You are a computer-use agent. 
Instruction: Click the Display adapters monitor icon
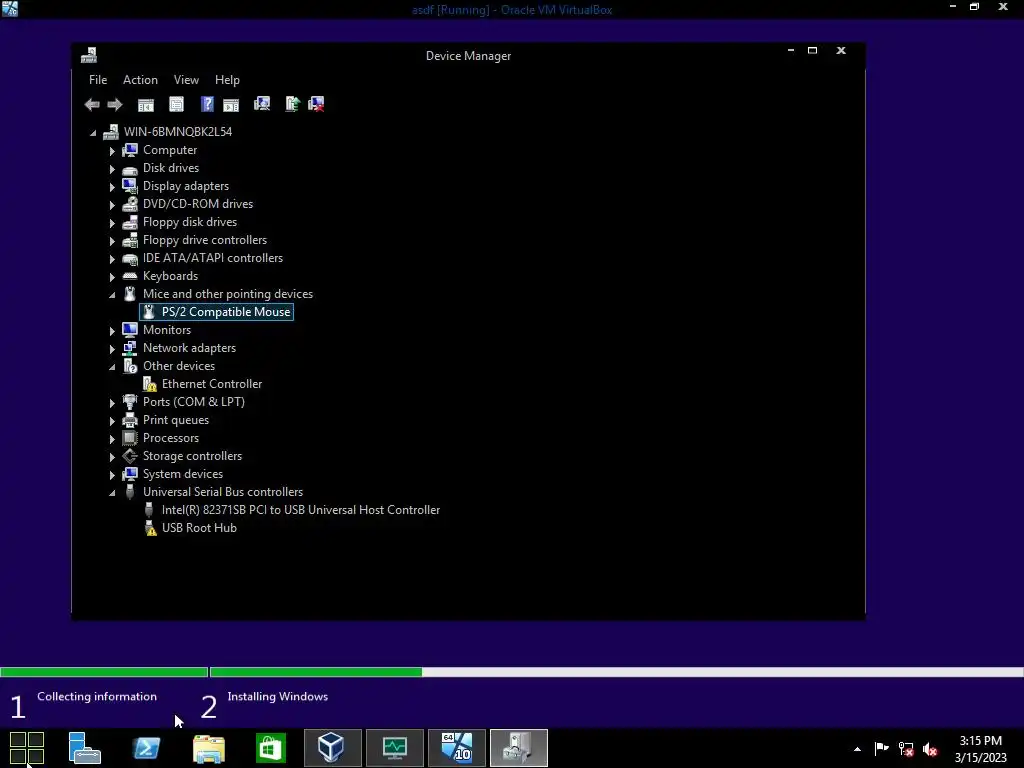pyautogui.click(x=130, y=186)
